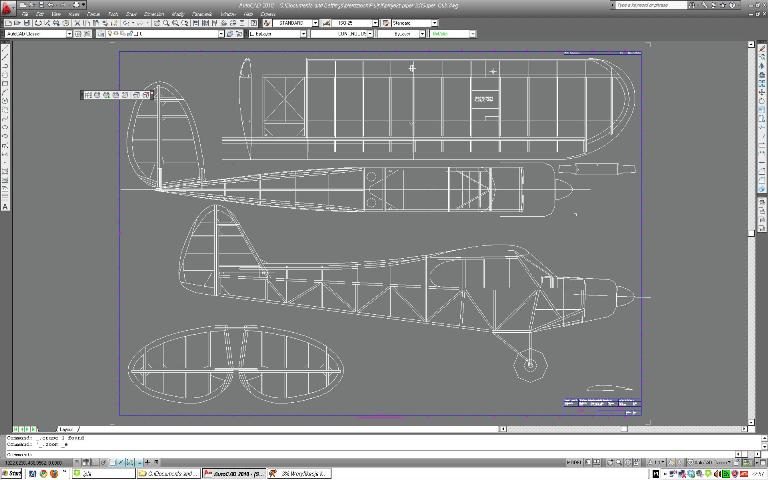768x480 pixels.
Task: Toggle the toolbar/window lock status icon
Action: (737, 462)
